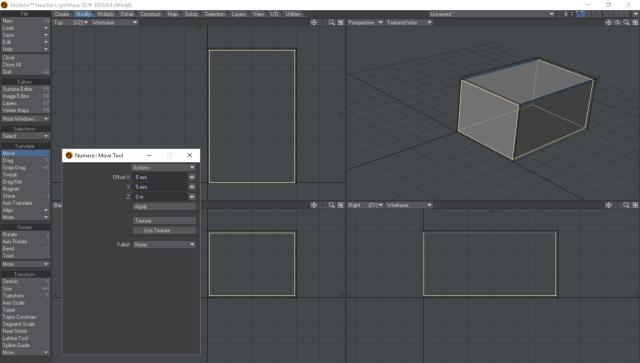Screen dimensions: 640x363
Task: Open the Right viewport Wireframe dropdown
Action: click(409, 205)
